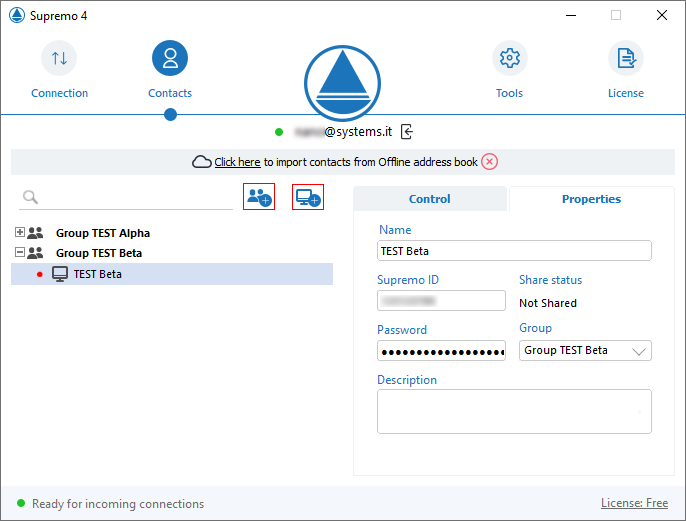The image size is (686, 521).
Task: Click the Contacts label
Action: pyautogui.click(x=170, y=93)
